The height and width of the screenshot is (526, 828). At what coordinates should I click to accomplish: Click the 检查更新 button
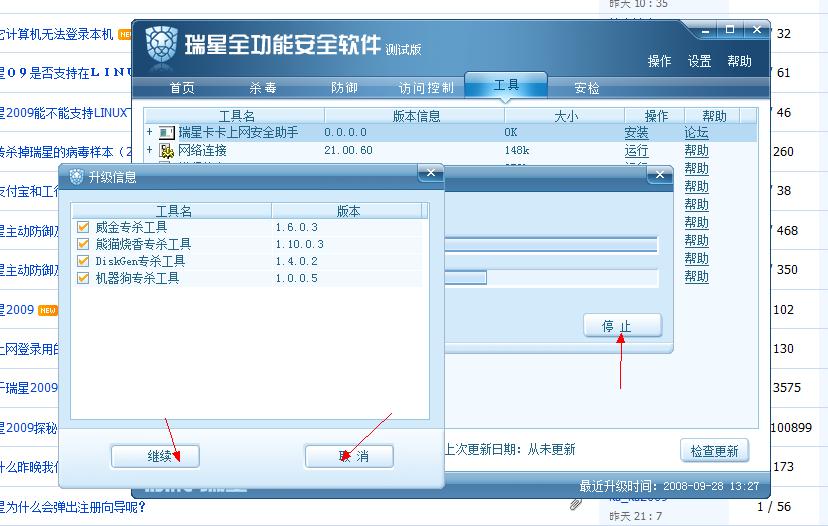714,450
